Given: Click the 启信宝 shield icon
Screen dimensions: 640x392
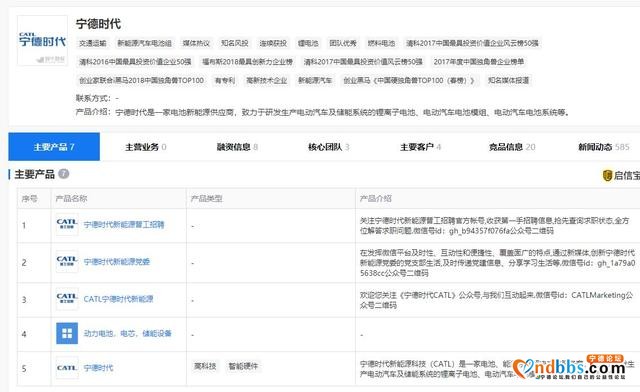Looking at the screenshot, I should tap(607, 176).
